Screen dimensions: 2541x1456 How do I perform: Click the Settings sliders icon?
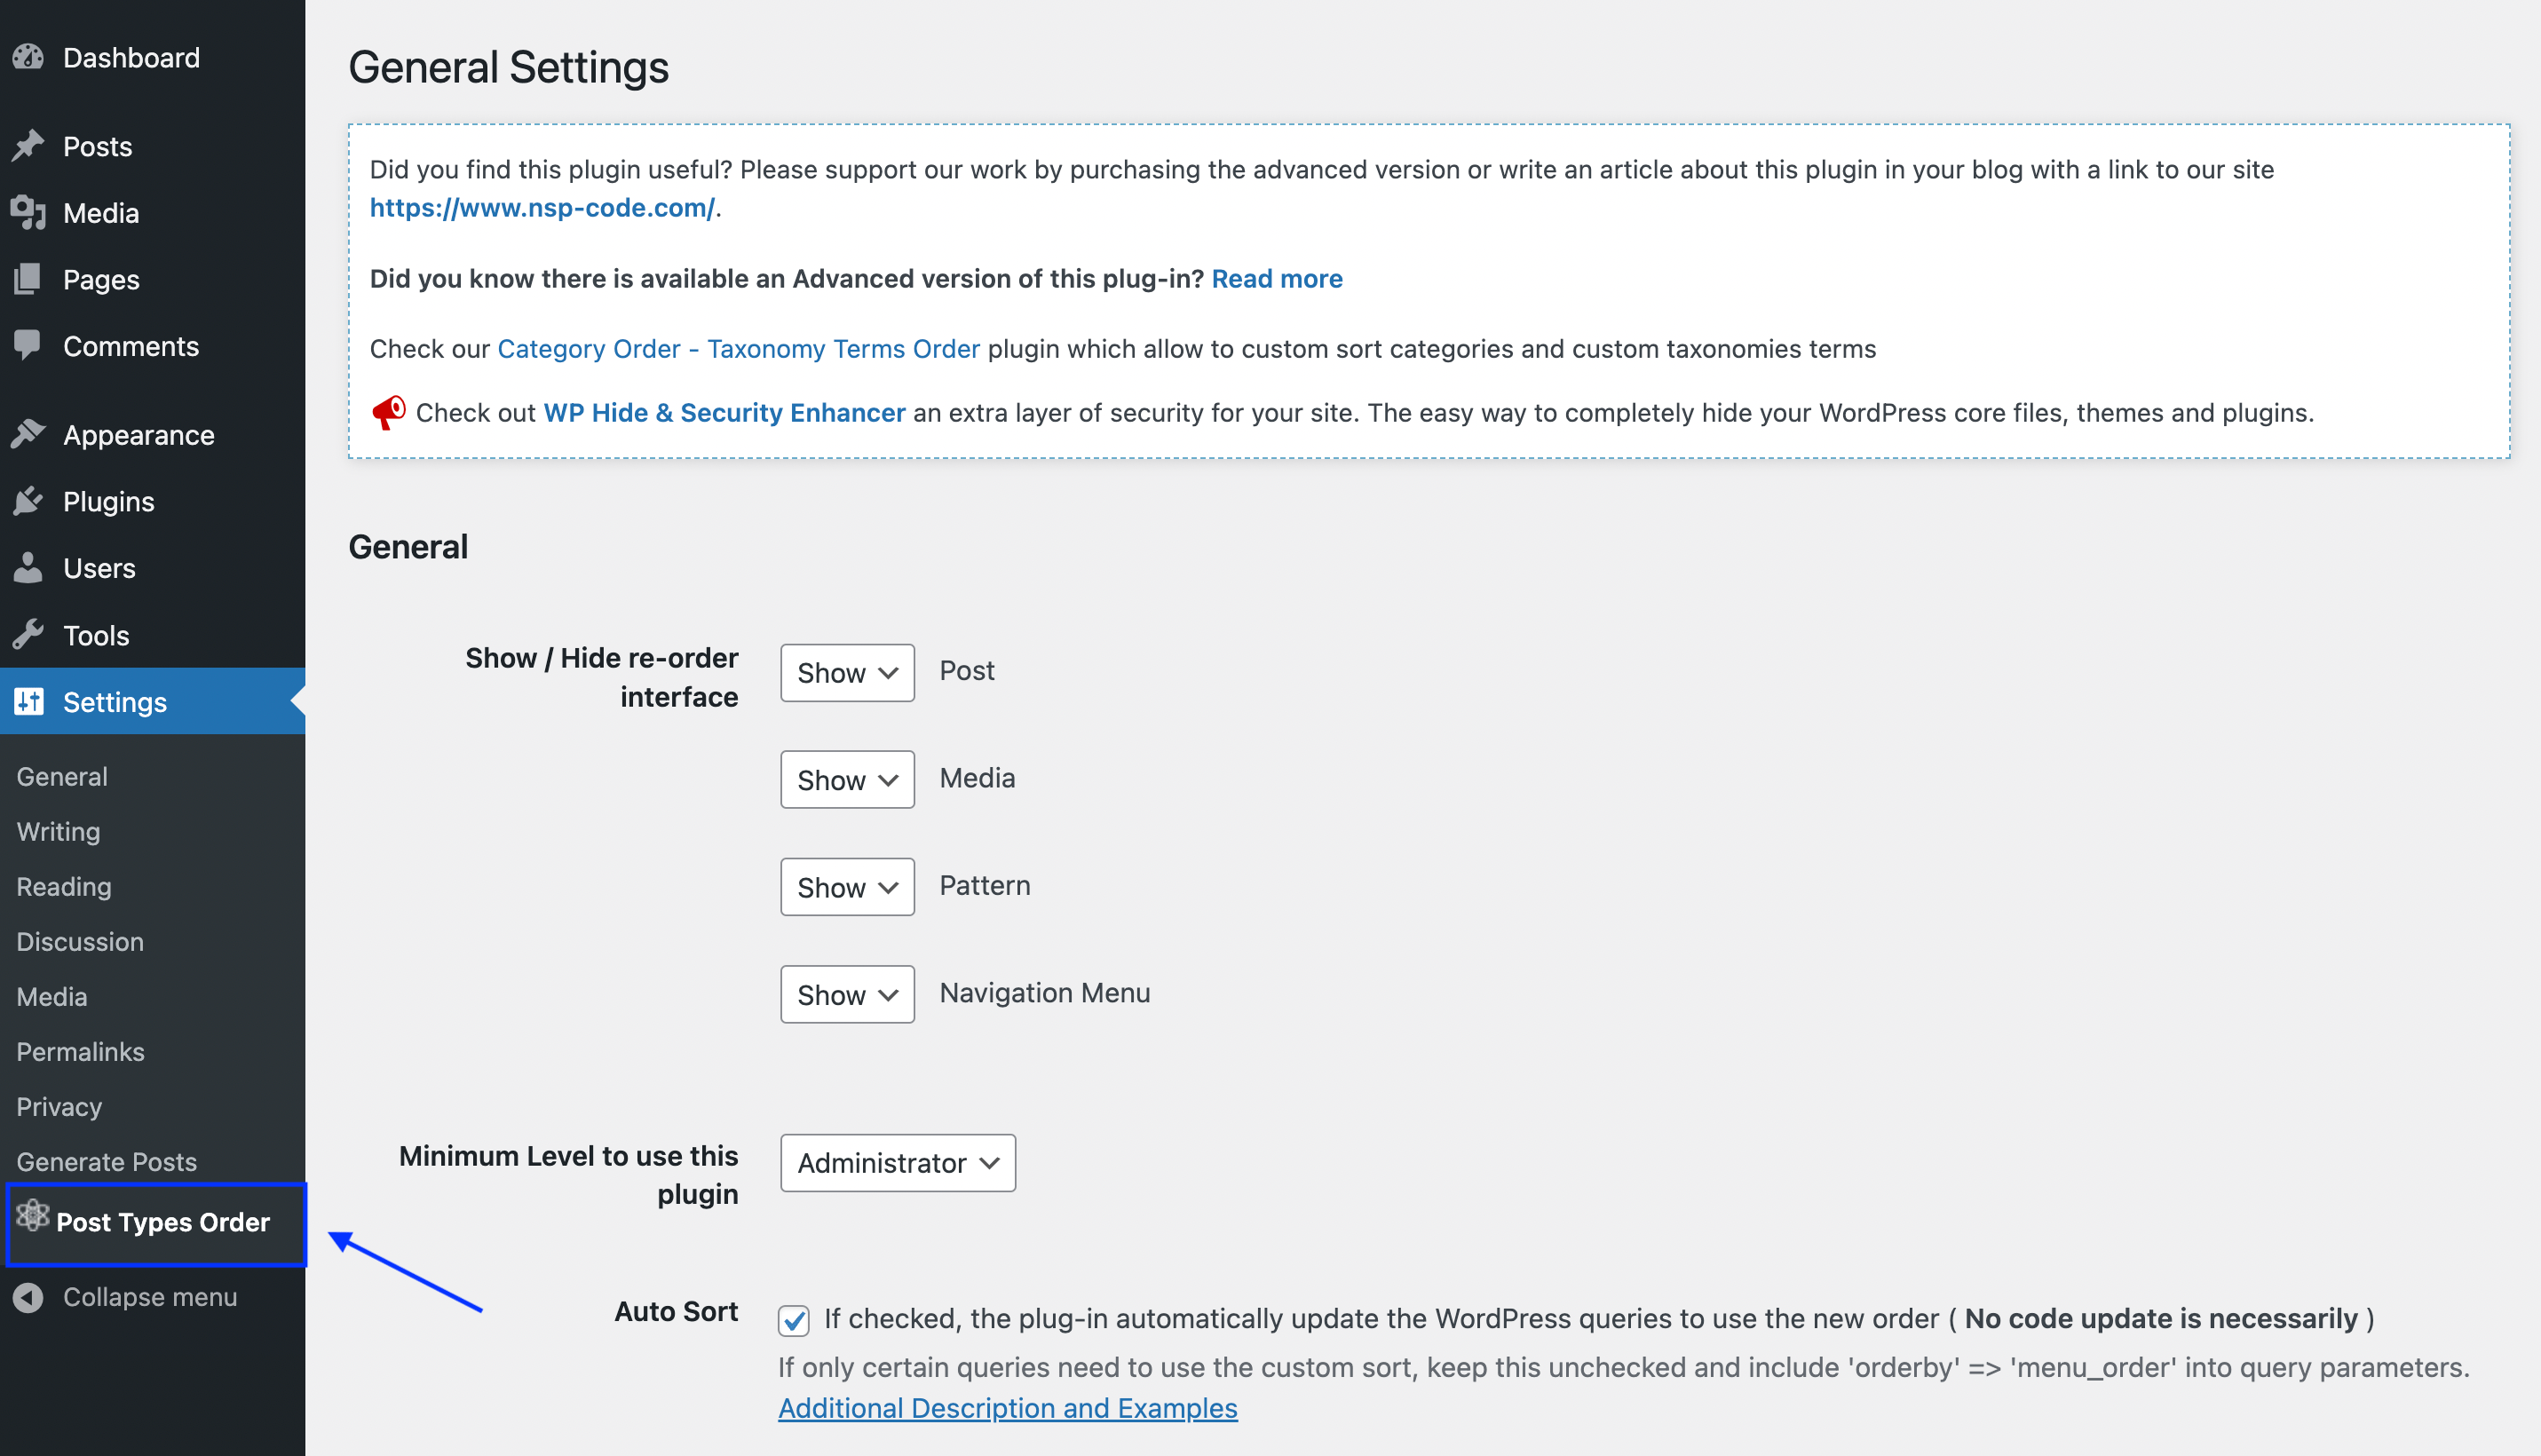pyautogui.click(x=28, y=701)
